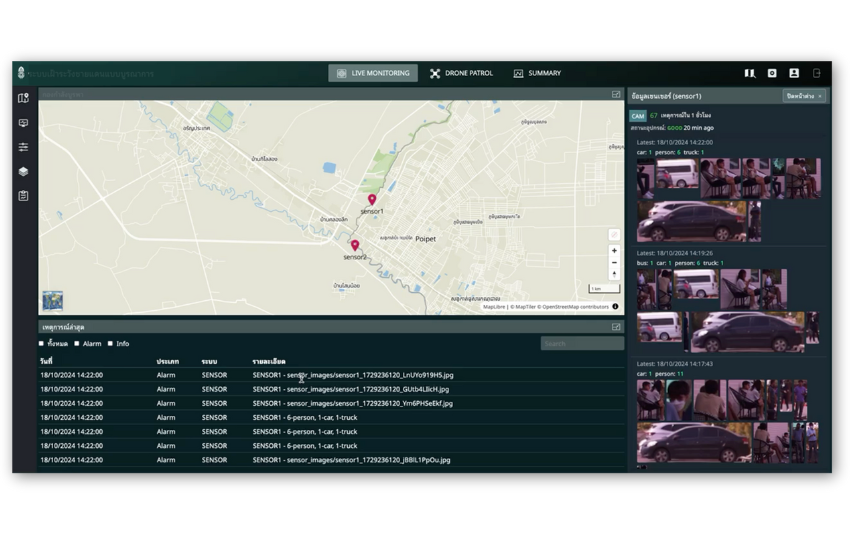The image size is (850, 540).
Task: Check the Info filter checkbox
Action: pos(110,344)
